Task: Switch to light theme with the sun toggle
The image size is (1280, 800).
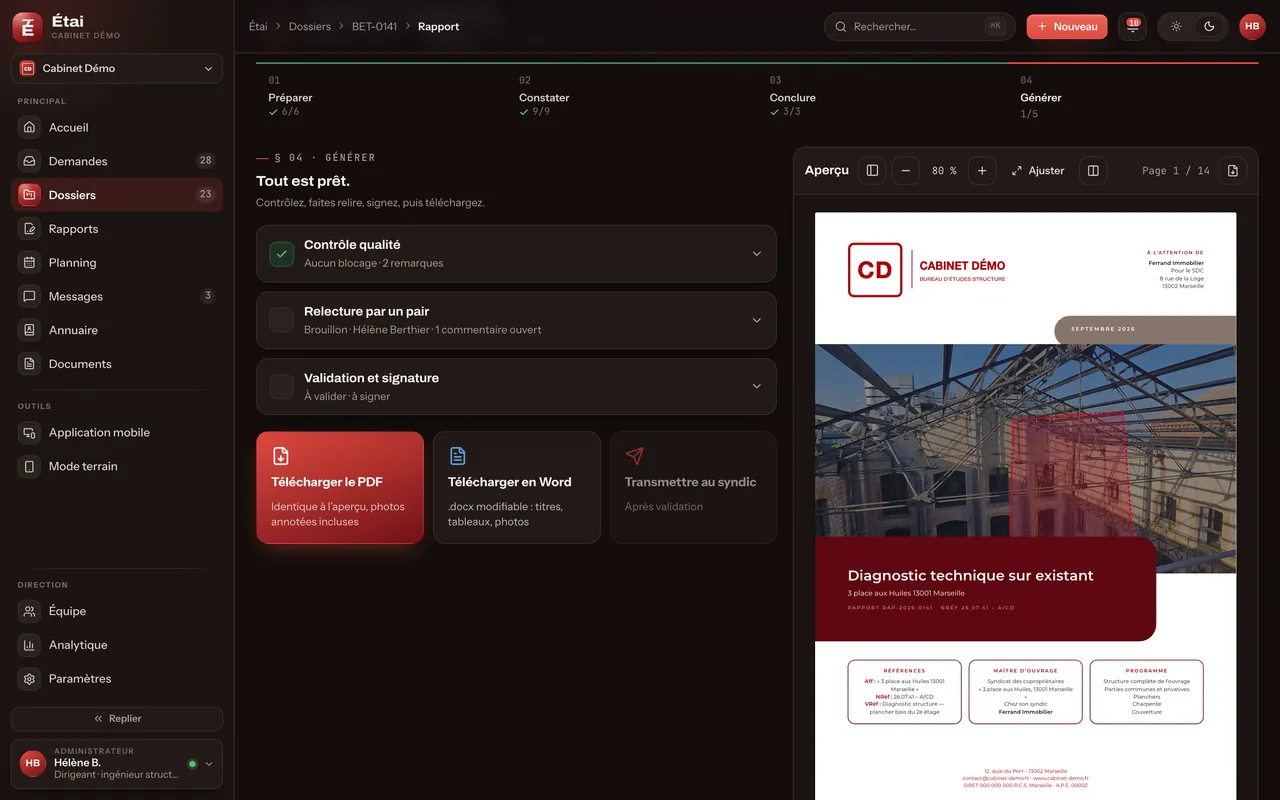Action: (1176, 27)
